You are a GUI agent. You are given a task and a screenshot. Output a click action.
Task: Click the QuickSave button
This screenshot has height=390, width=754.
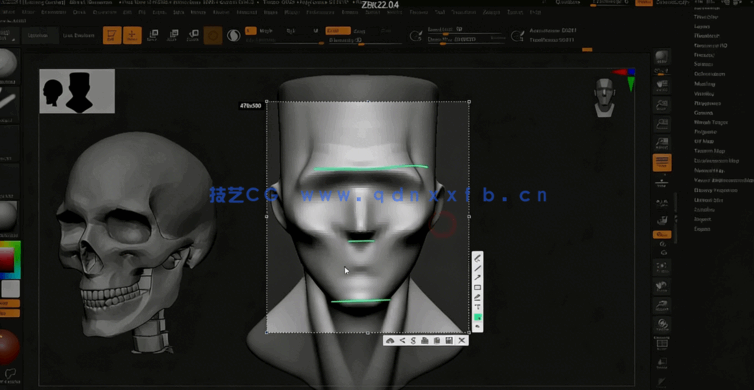pos(567,2)
